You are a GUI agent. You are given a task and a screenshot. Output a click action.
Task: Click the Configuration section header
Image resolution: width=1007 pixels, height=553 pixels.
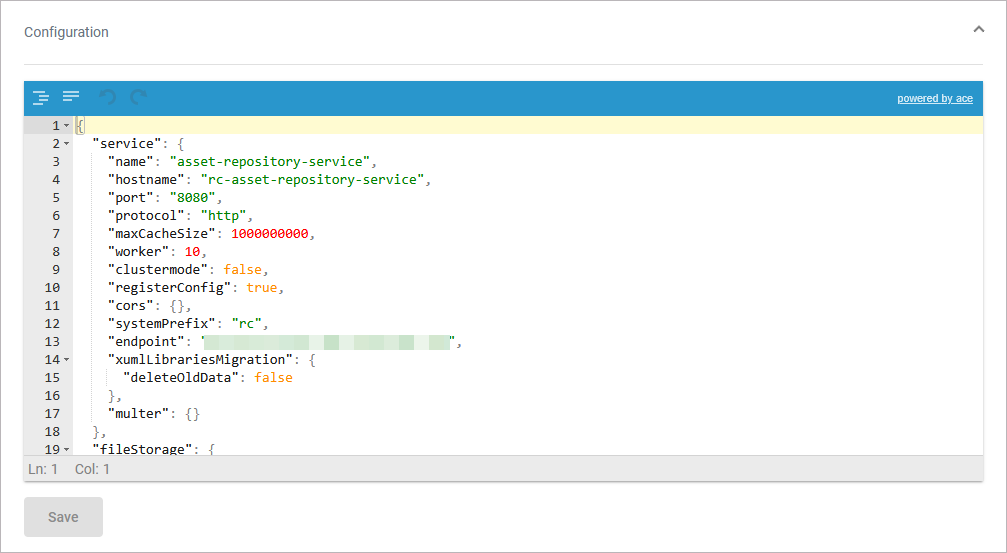pyautogui.click(x=67, y=32)
